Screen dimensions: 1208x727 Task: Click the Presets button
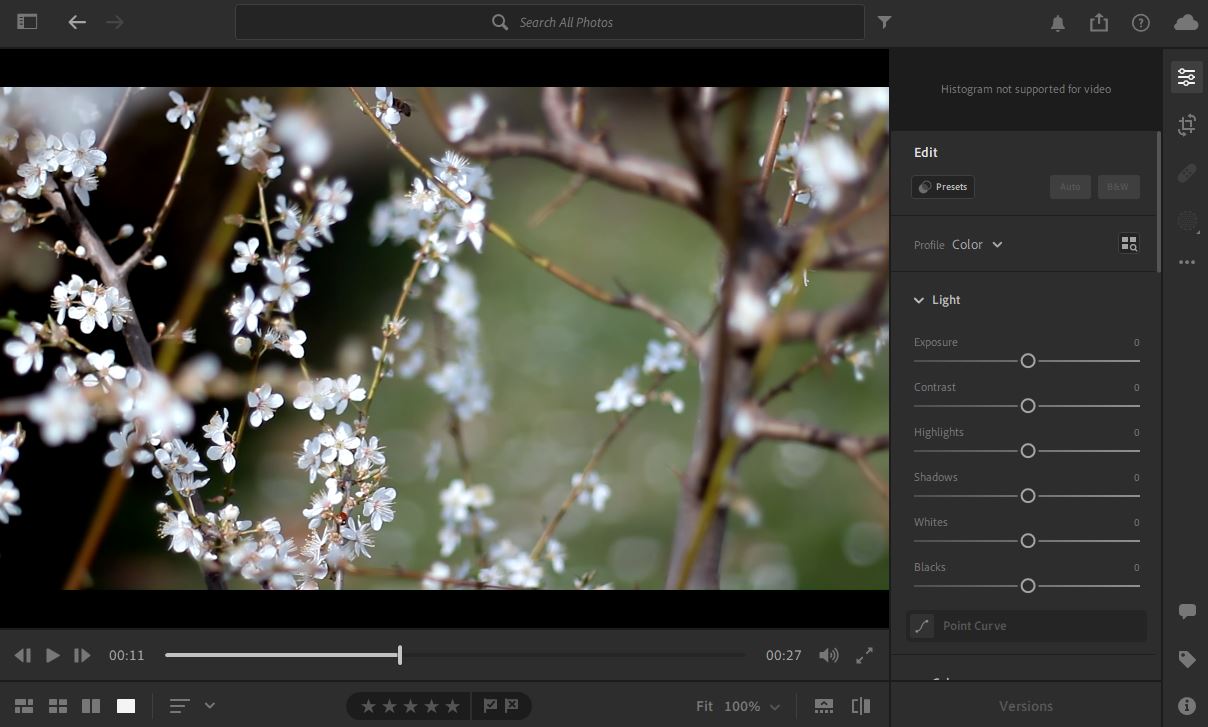(x=942, y=187)
